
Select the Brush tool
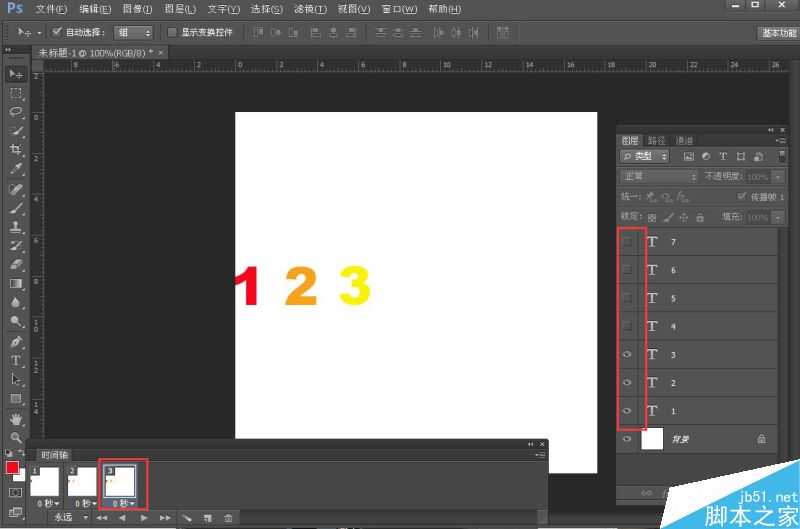tap(16, 208)
